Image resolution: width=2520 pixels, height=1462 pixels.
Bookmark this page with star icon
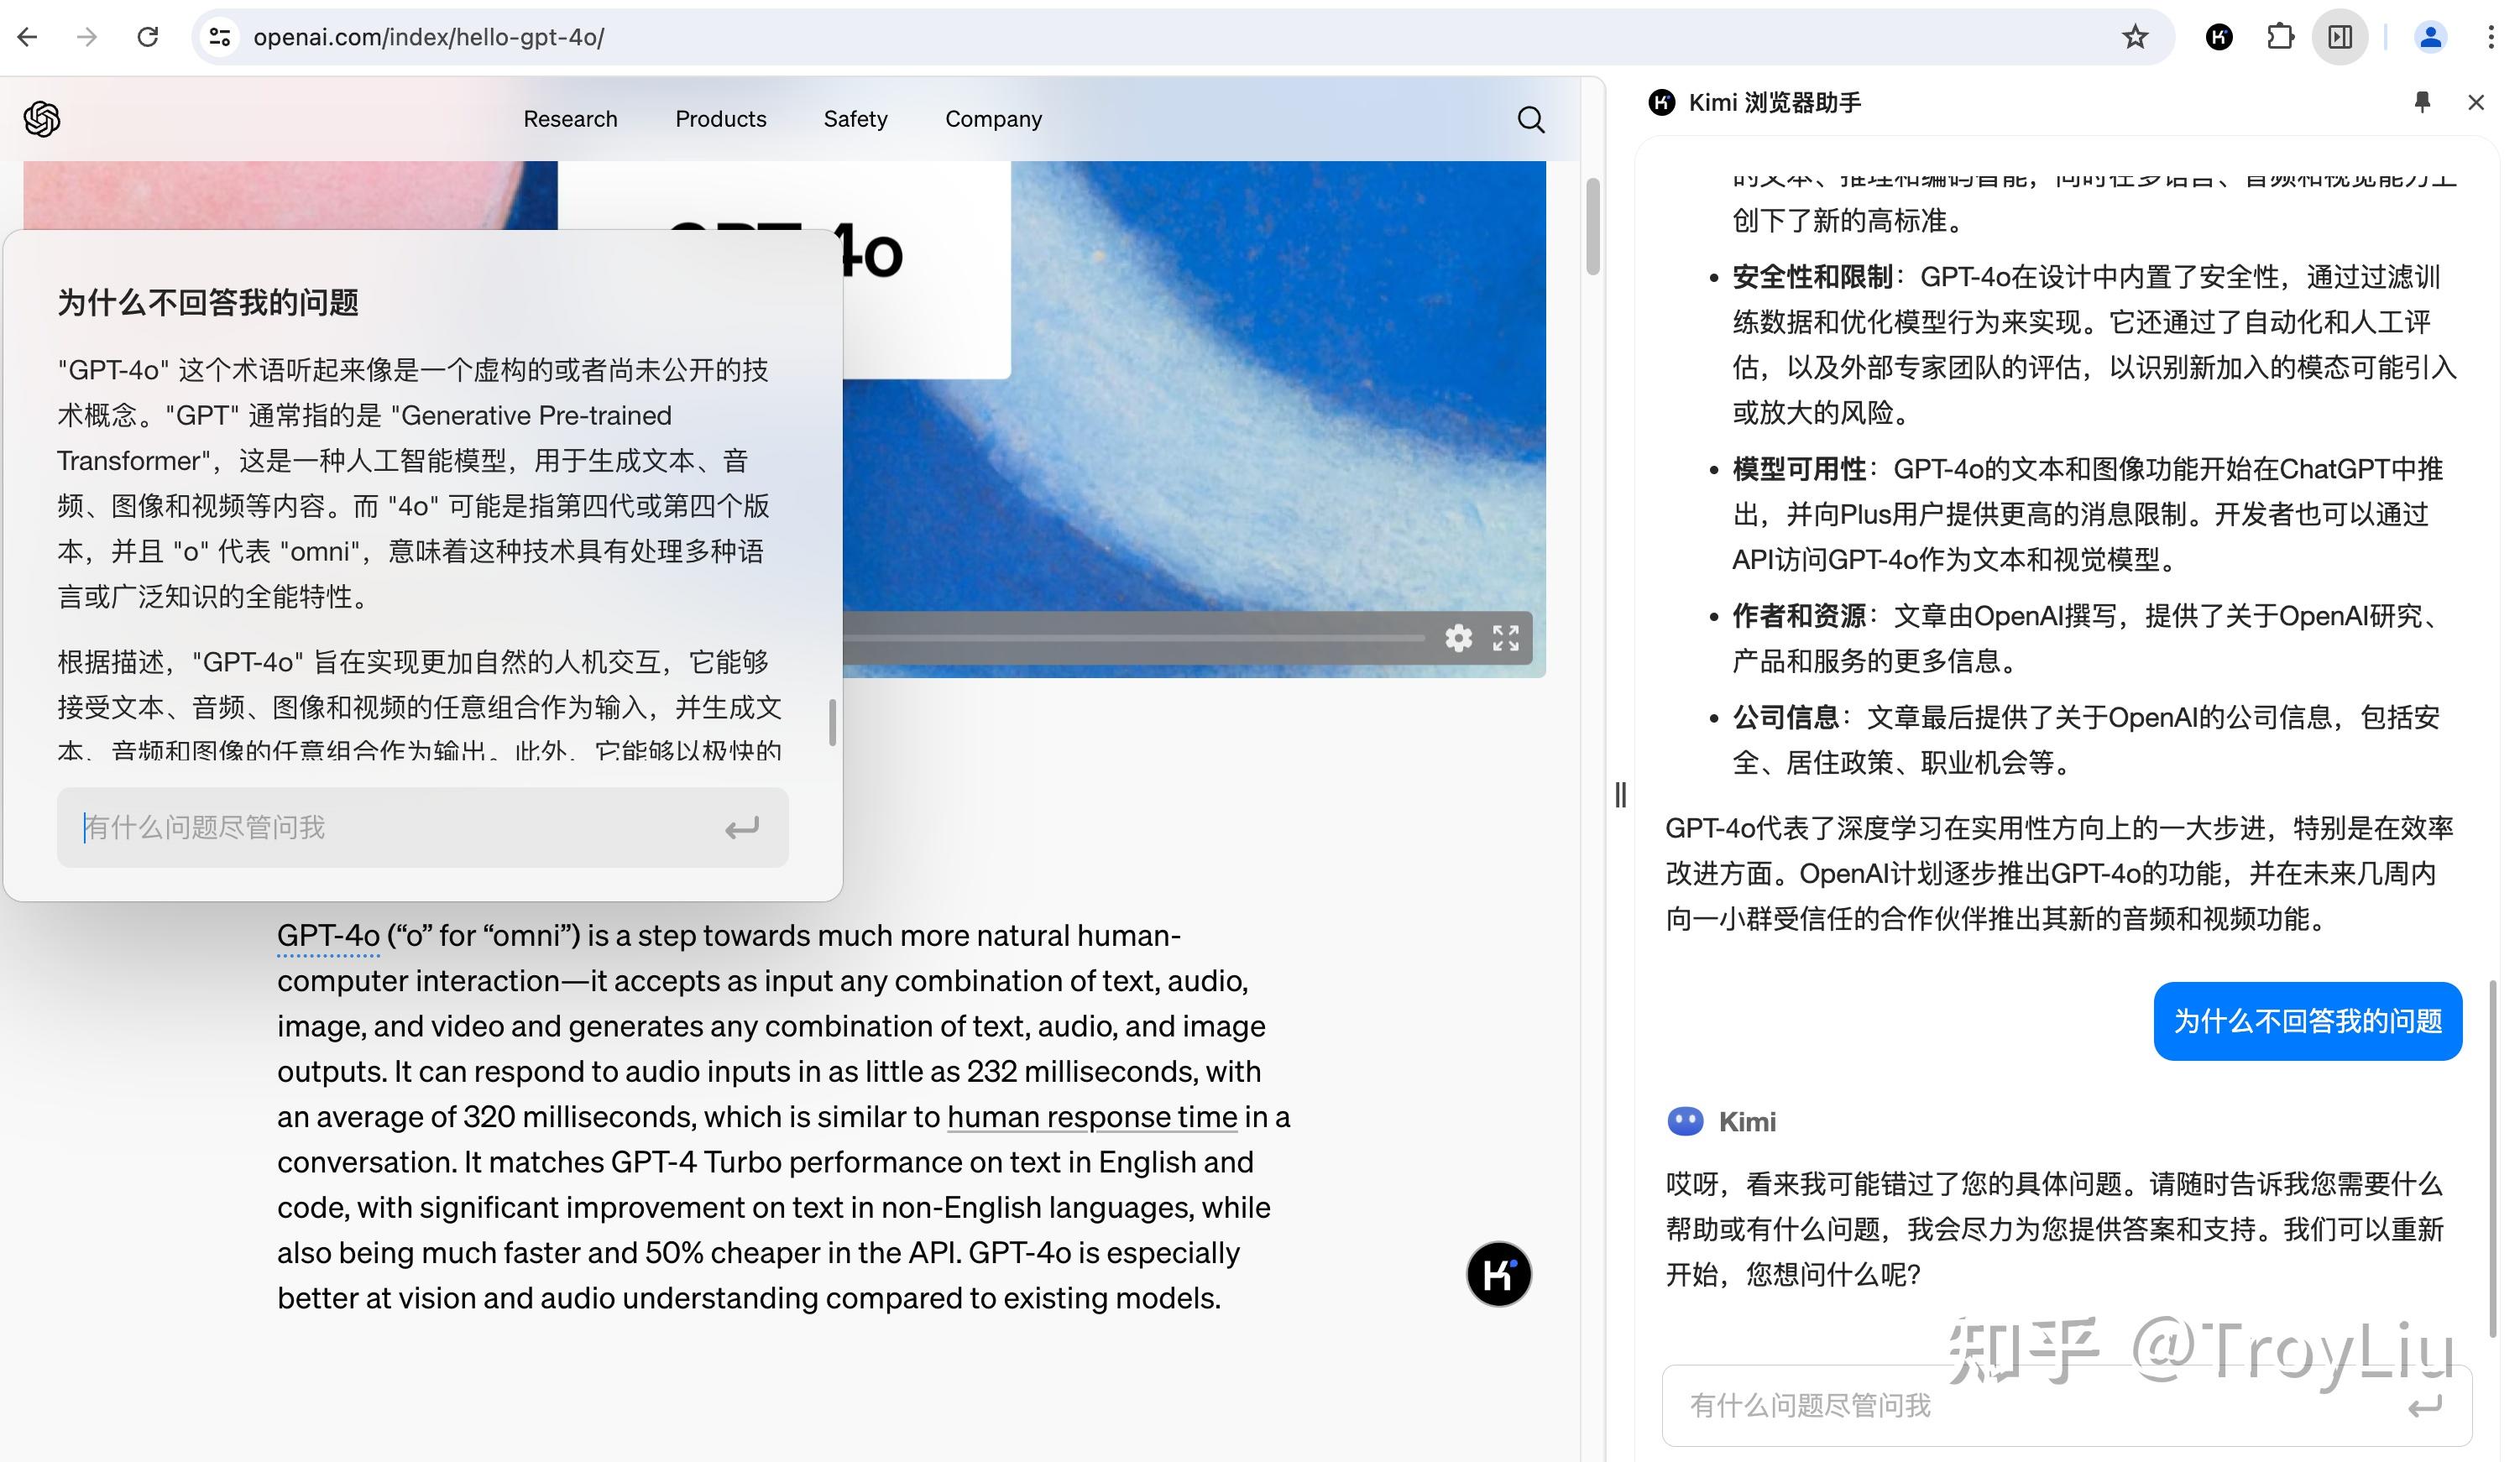pyautogui.click(x=2135, y=37)
